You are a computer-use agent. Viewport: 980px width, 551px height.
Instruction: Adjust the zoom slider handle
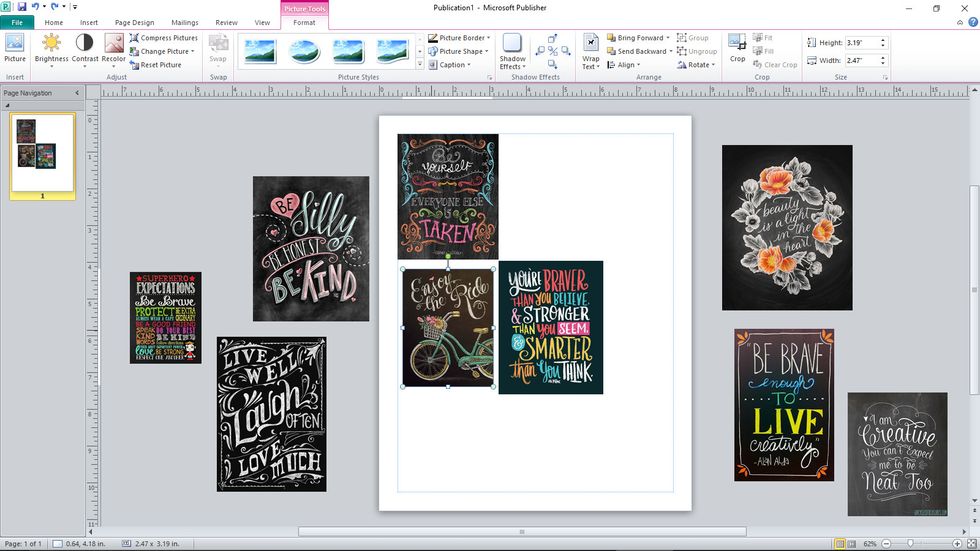click(911, 544)
